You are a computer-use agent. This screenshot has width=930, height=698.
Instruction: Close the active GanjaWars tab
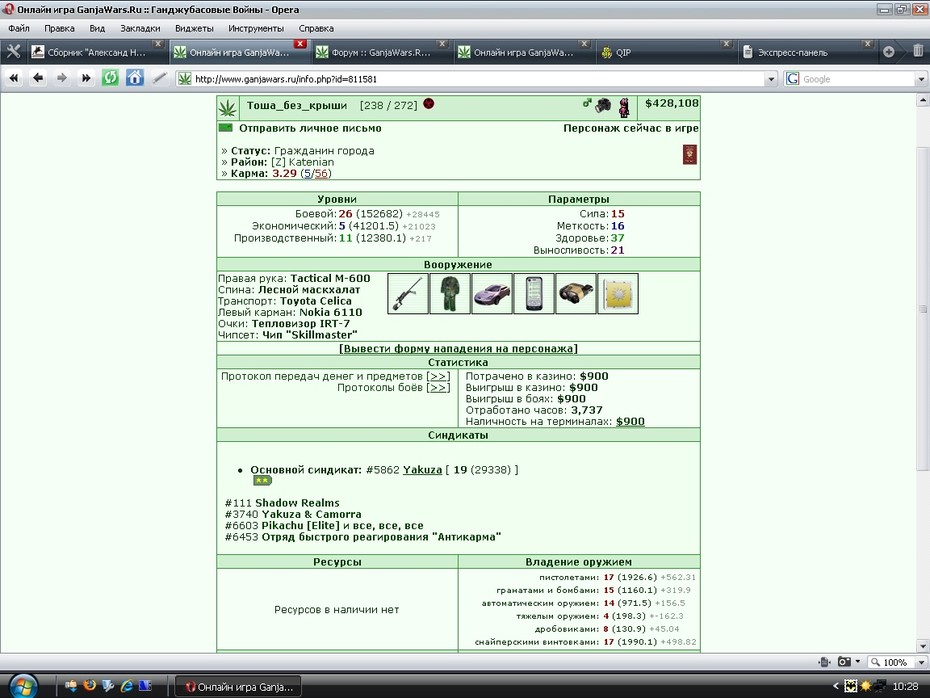[x=300, y=44]
